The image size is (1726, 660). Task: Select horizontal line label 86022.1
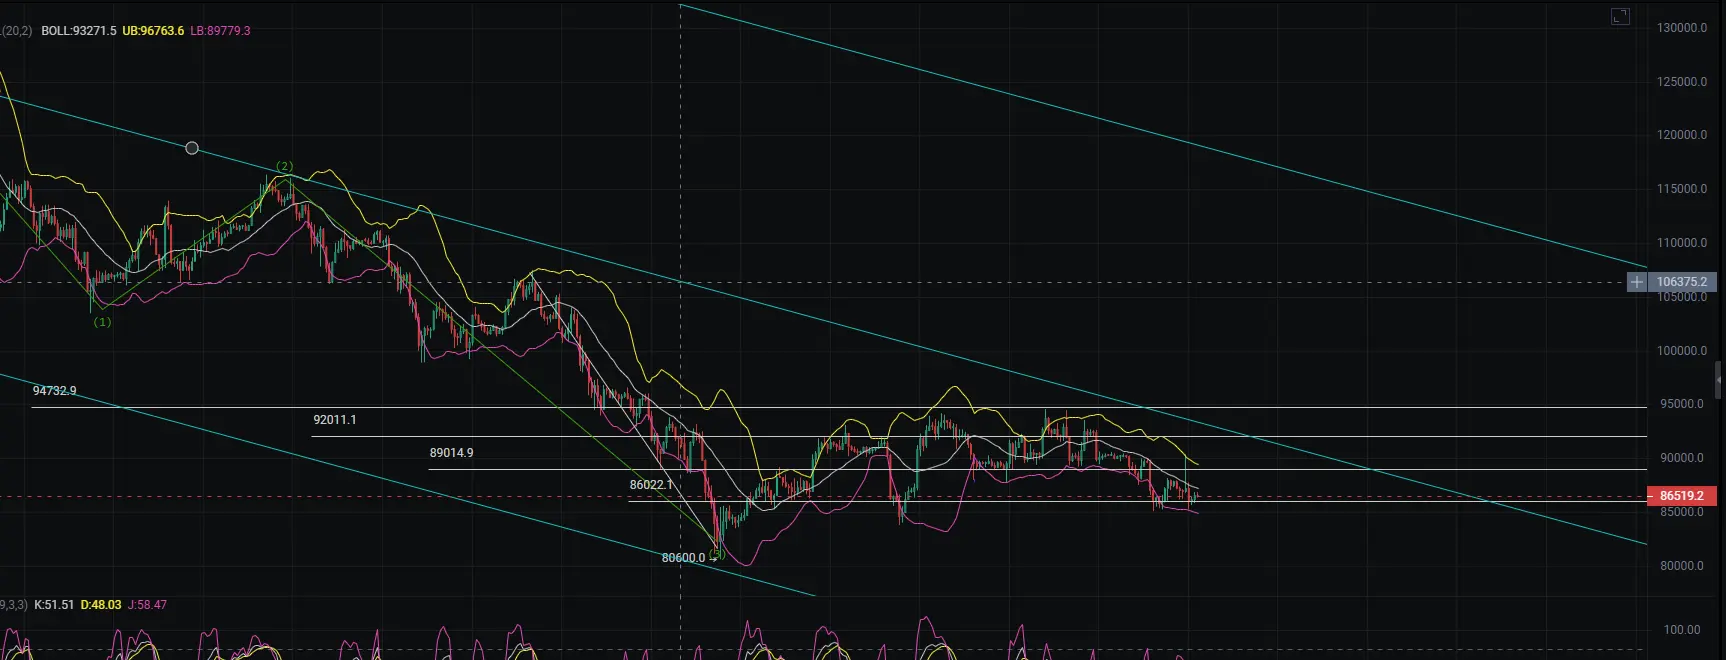[651, 485]
